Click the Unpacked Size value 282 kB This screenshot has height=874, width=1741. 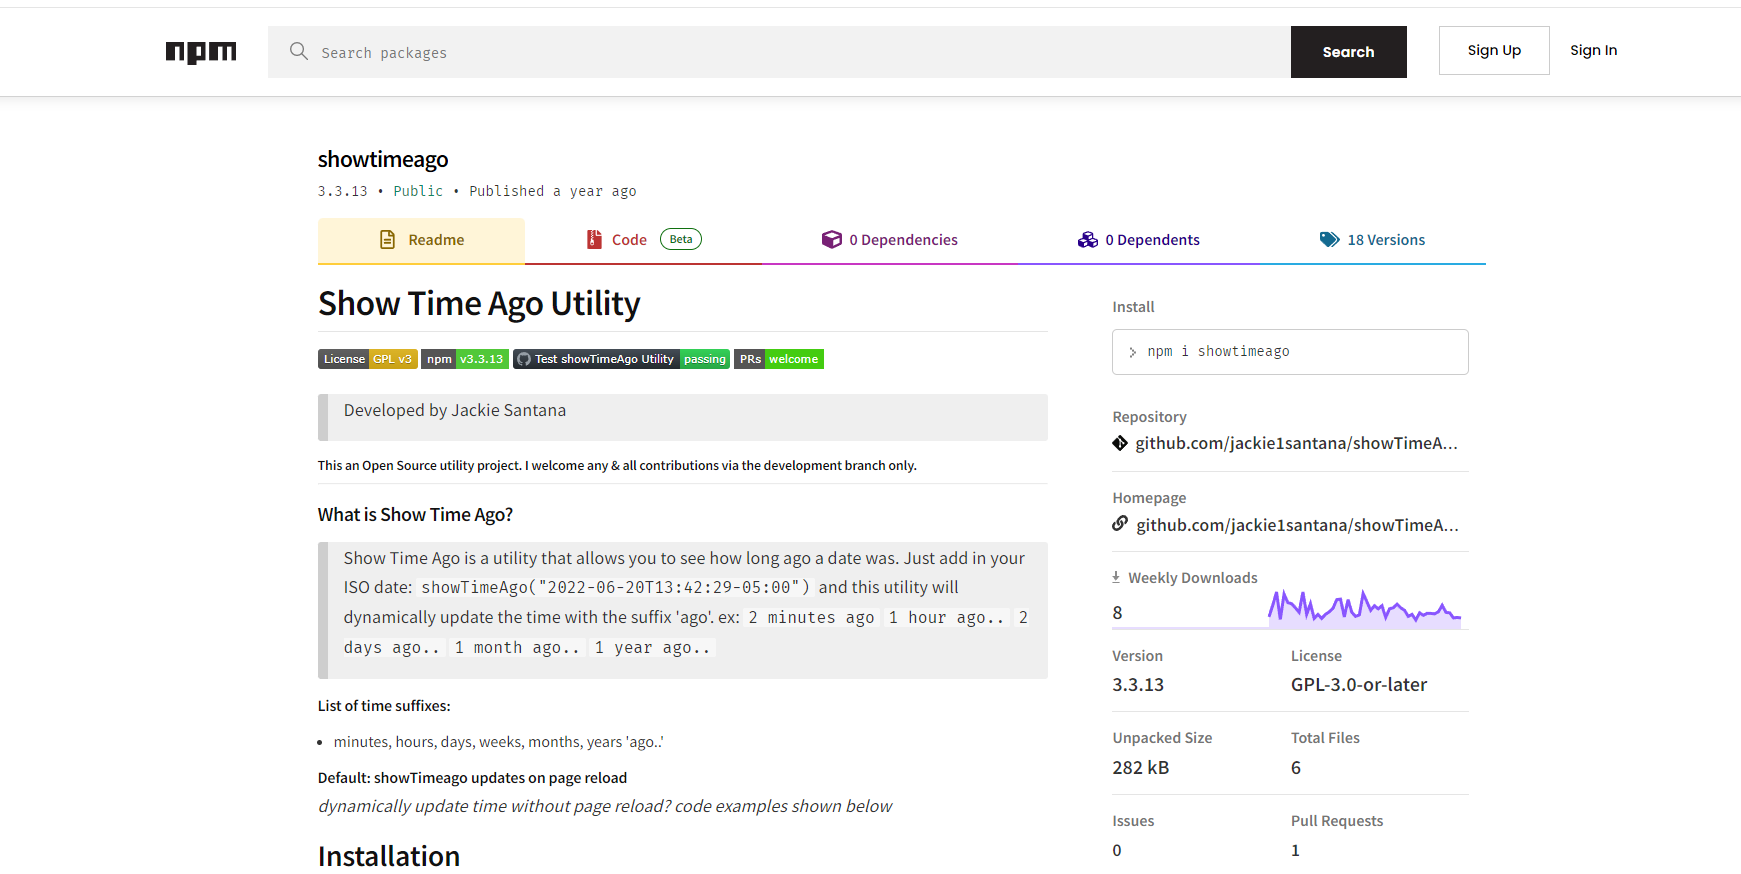point(1141,768)
